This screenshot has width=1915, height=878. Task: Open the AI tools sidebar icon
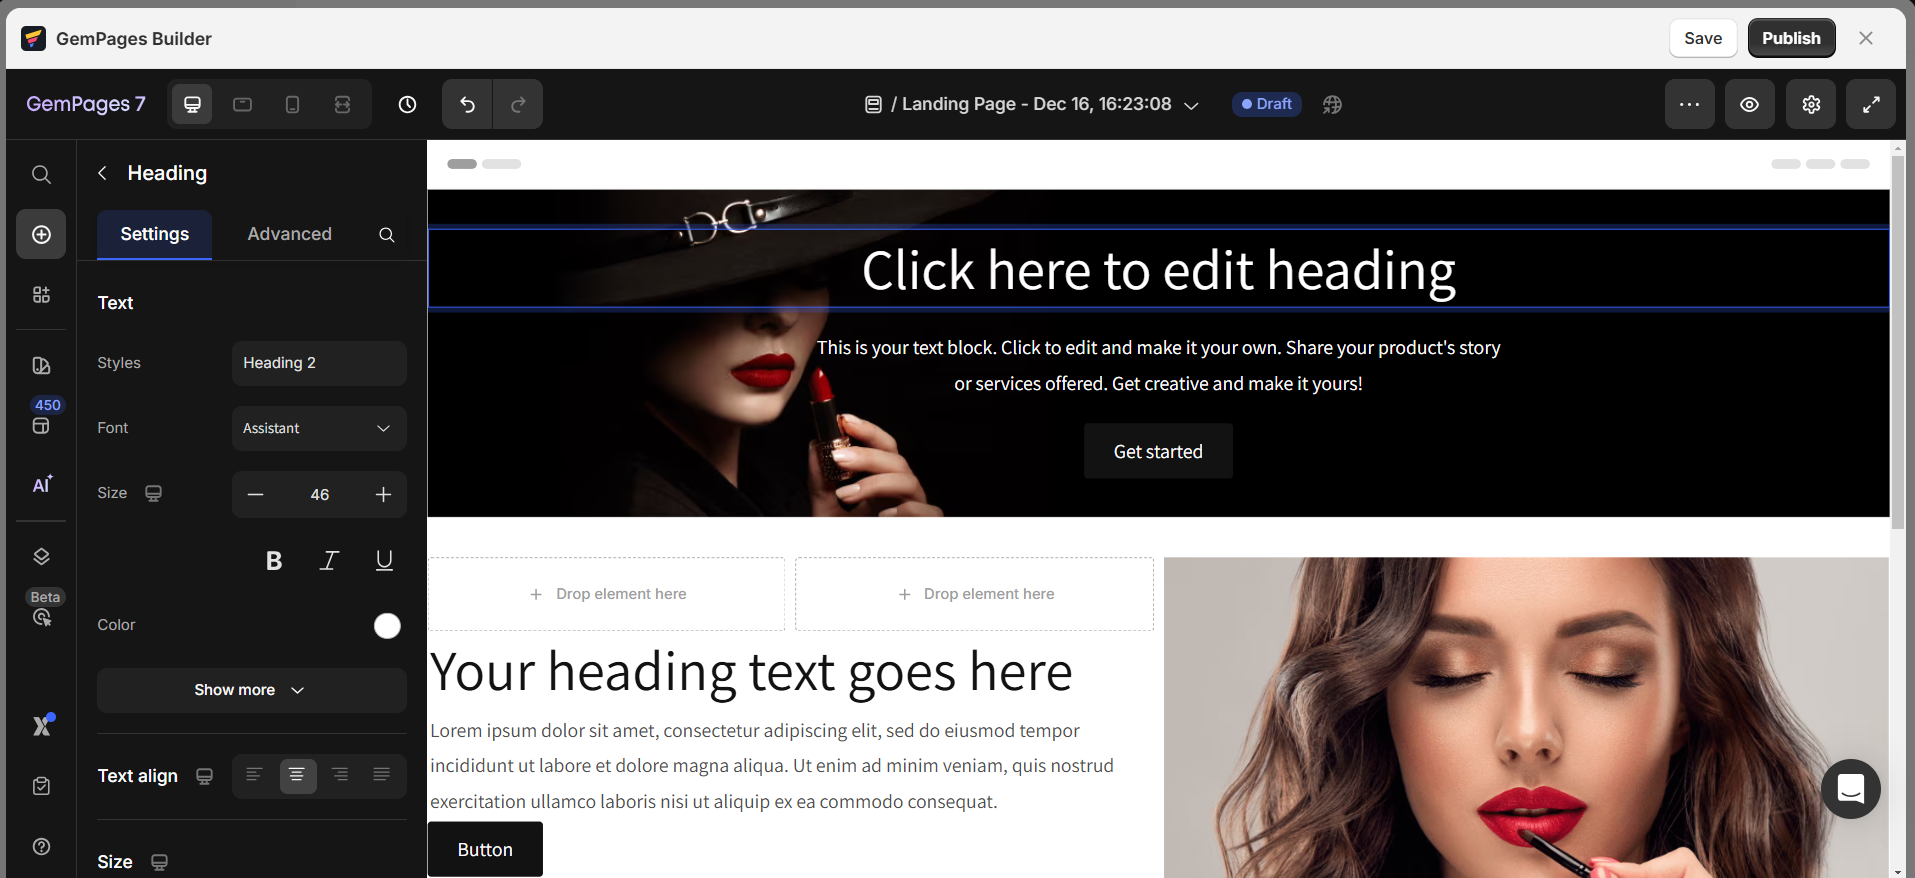tap(41, 485)
